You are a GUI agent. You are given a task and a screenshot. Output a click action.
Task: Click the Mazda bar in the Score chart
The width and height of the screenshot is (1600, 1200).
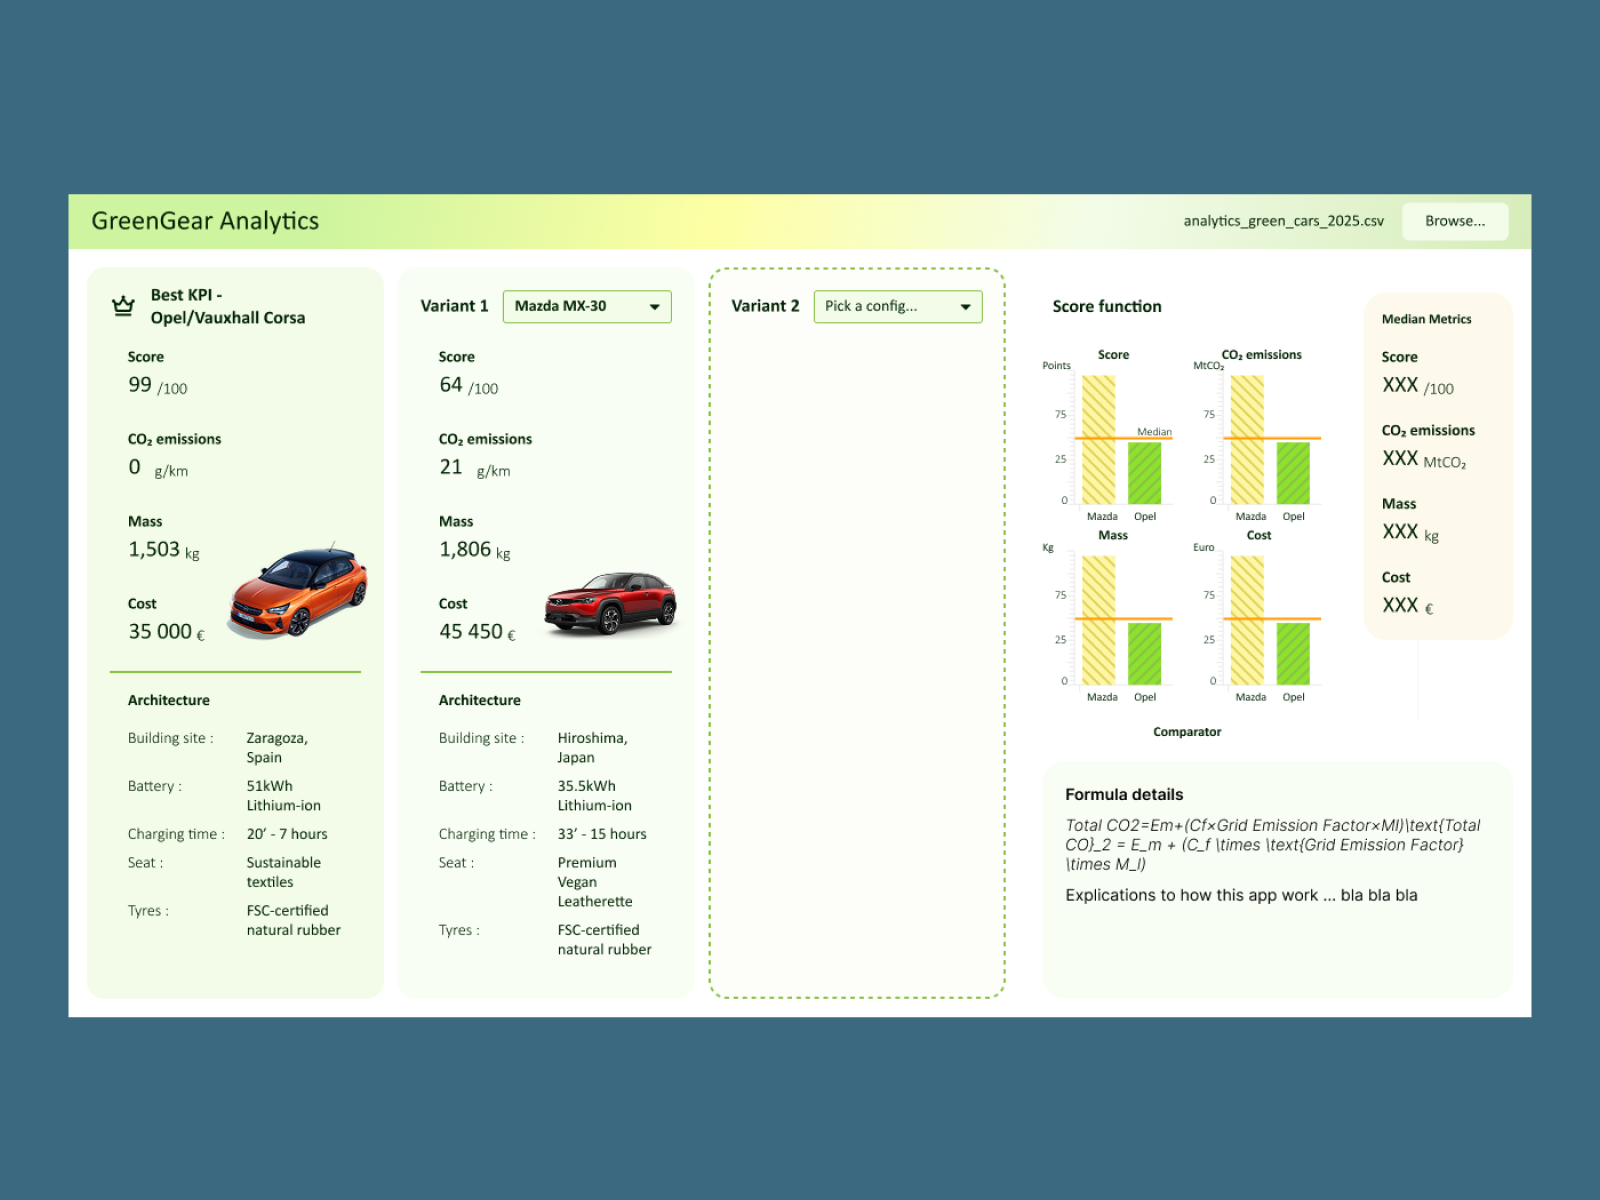coord(1098,440)
